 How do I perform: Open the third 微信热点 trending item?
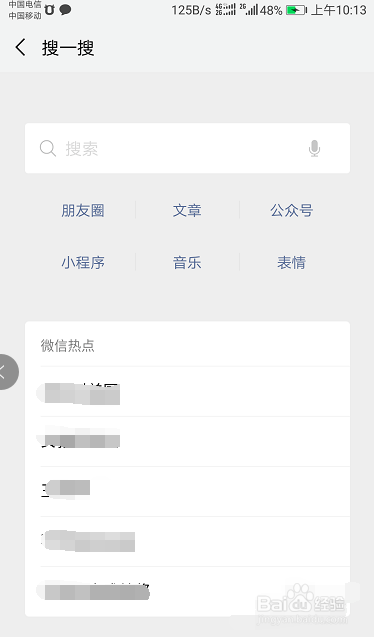(x=195, y=492)
